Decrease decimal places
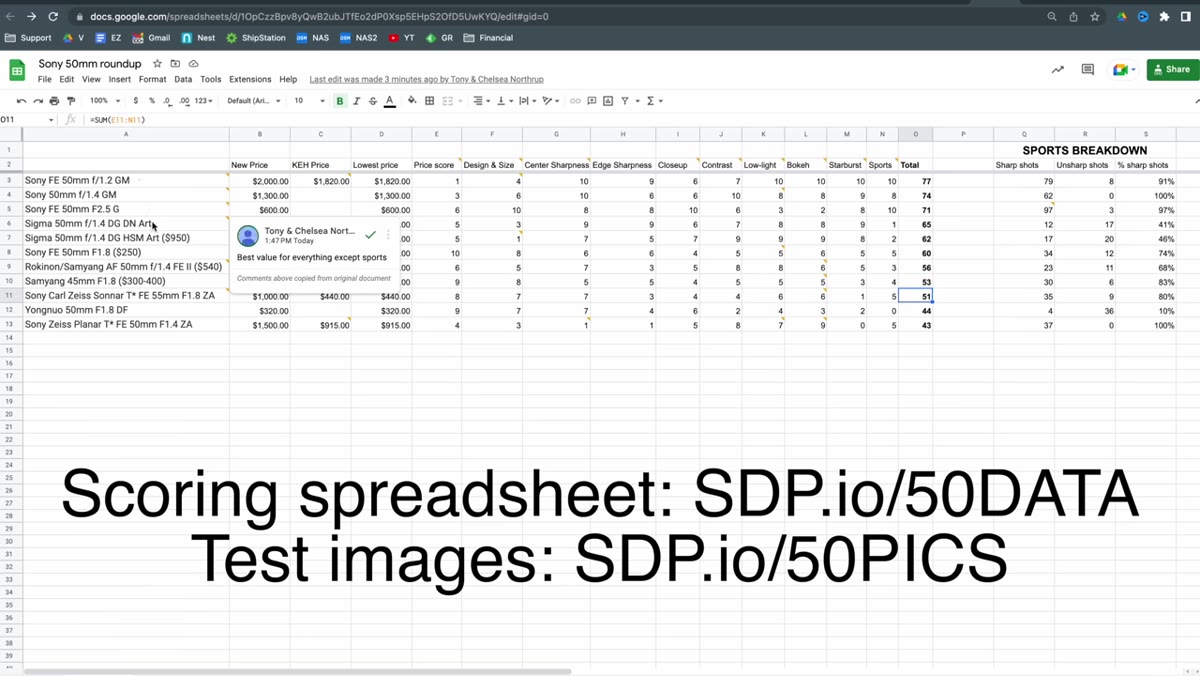Screen dimensions: 1200x676 pos(167,101)
